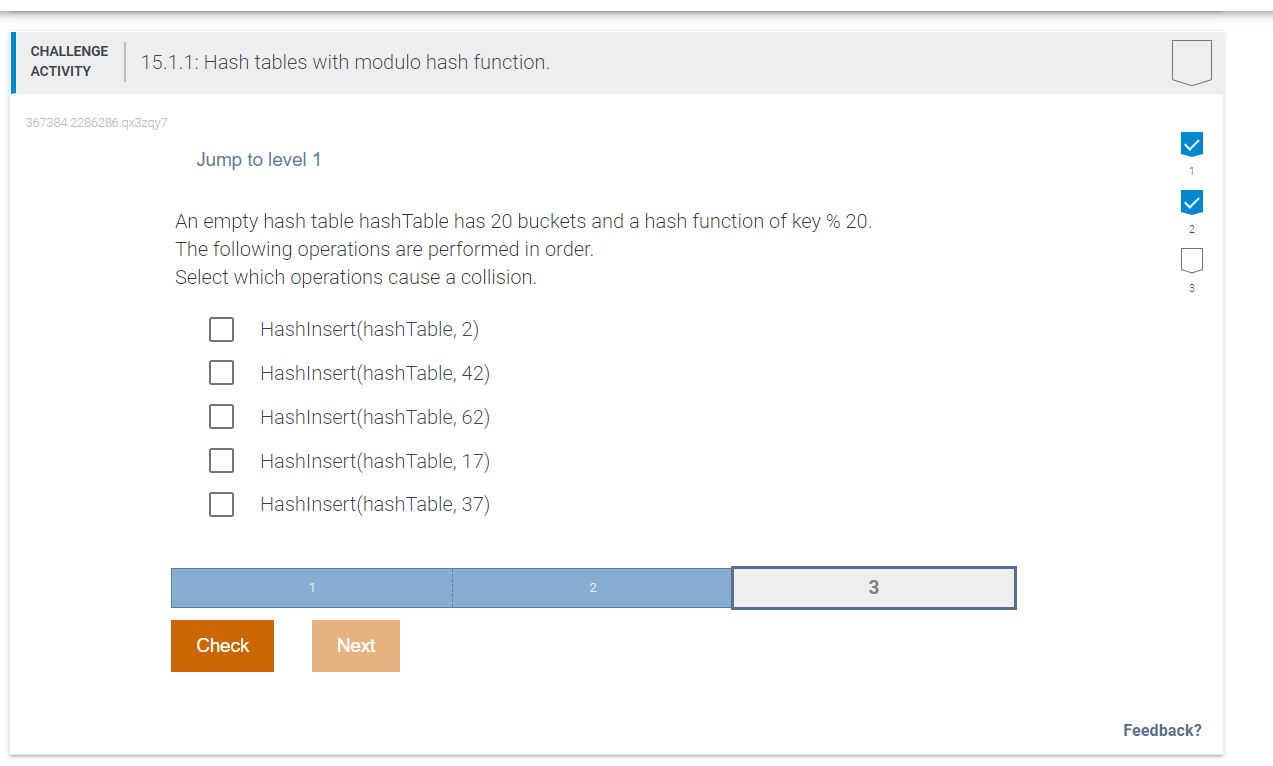Open the Feedback link

point(1162,730)
